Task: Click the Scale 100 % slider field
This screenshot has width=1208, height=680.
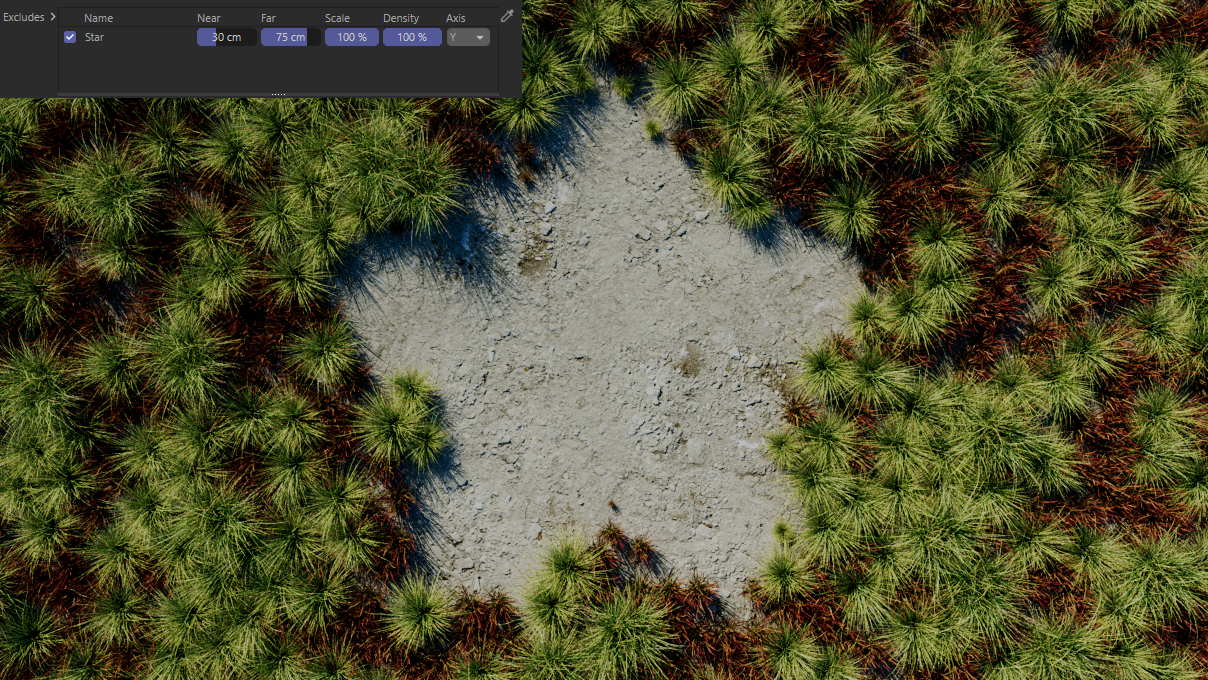Action: pyautogui.click(x=352, y=37)
